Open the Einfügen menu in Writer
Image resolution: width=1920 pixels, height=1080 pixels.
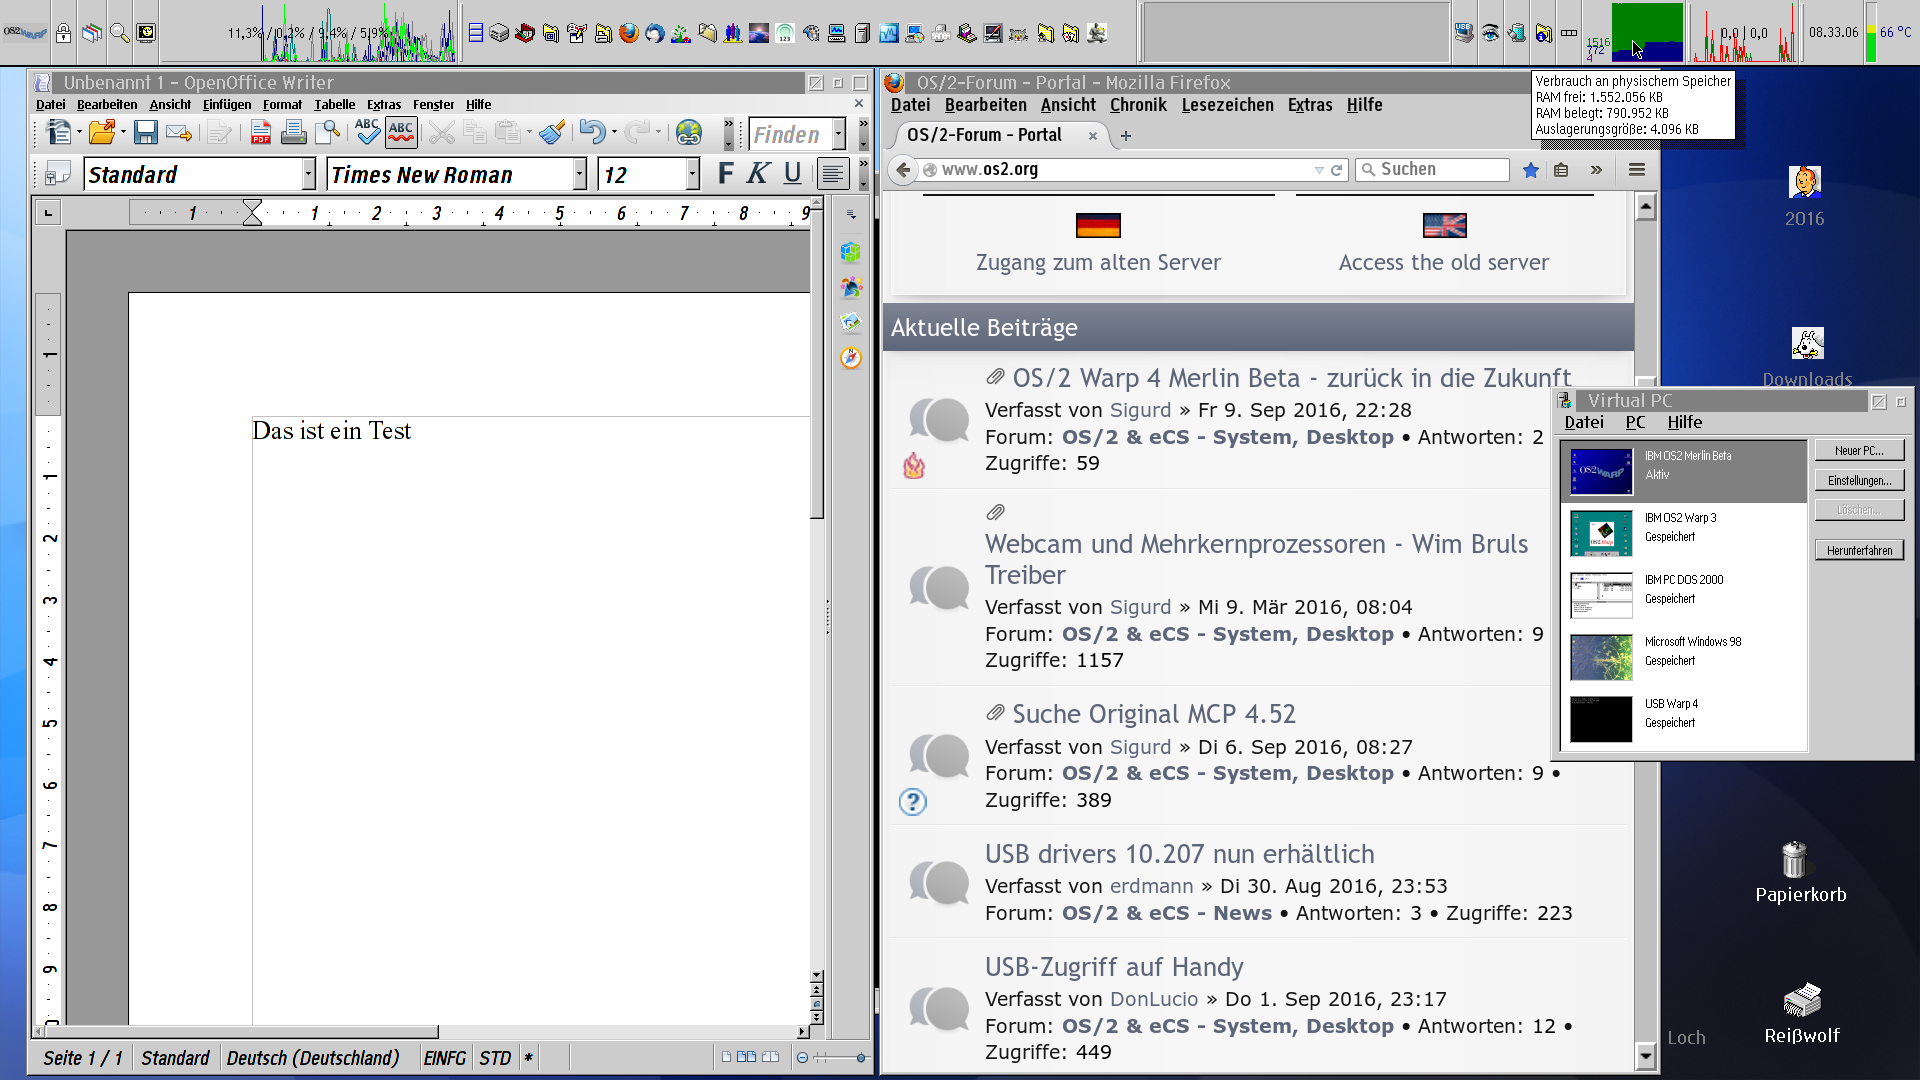click(227, 104)
